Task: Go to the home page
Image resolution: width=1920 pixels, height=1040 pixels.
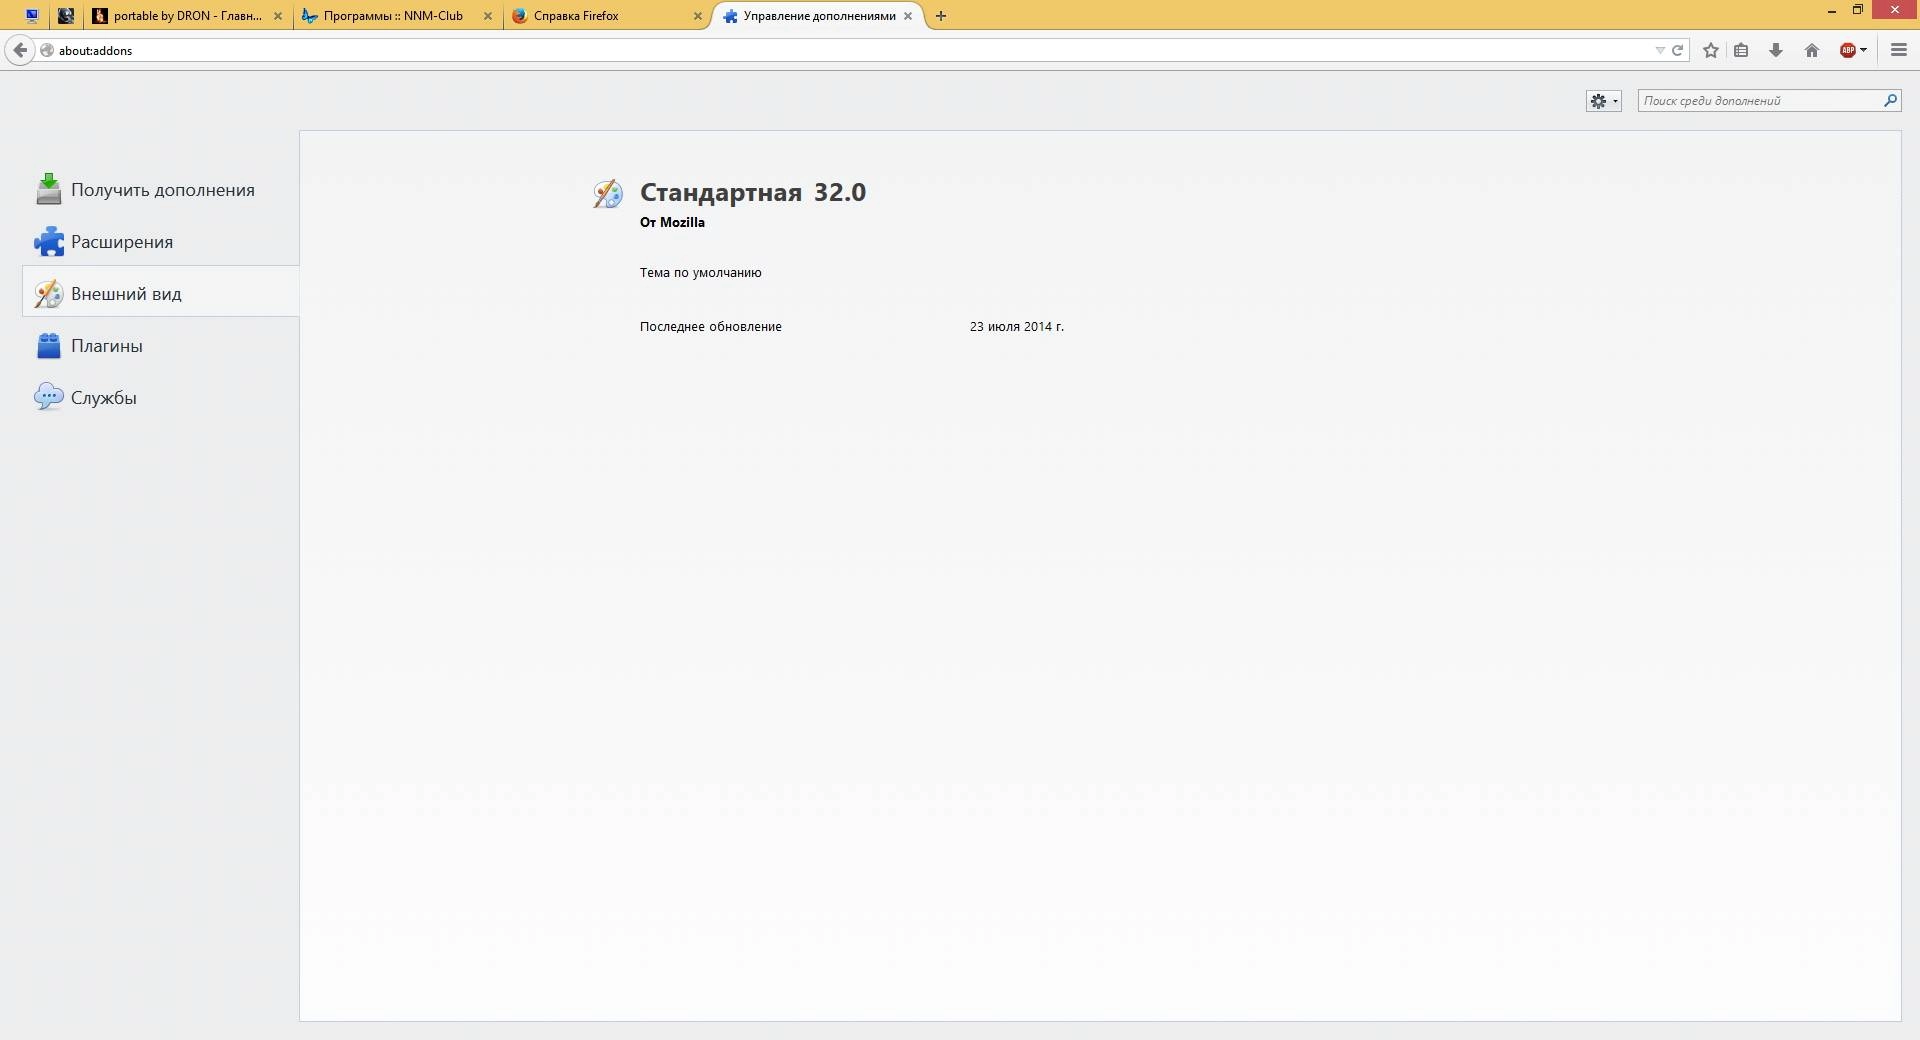Action: click(x=1812, y=50)
